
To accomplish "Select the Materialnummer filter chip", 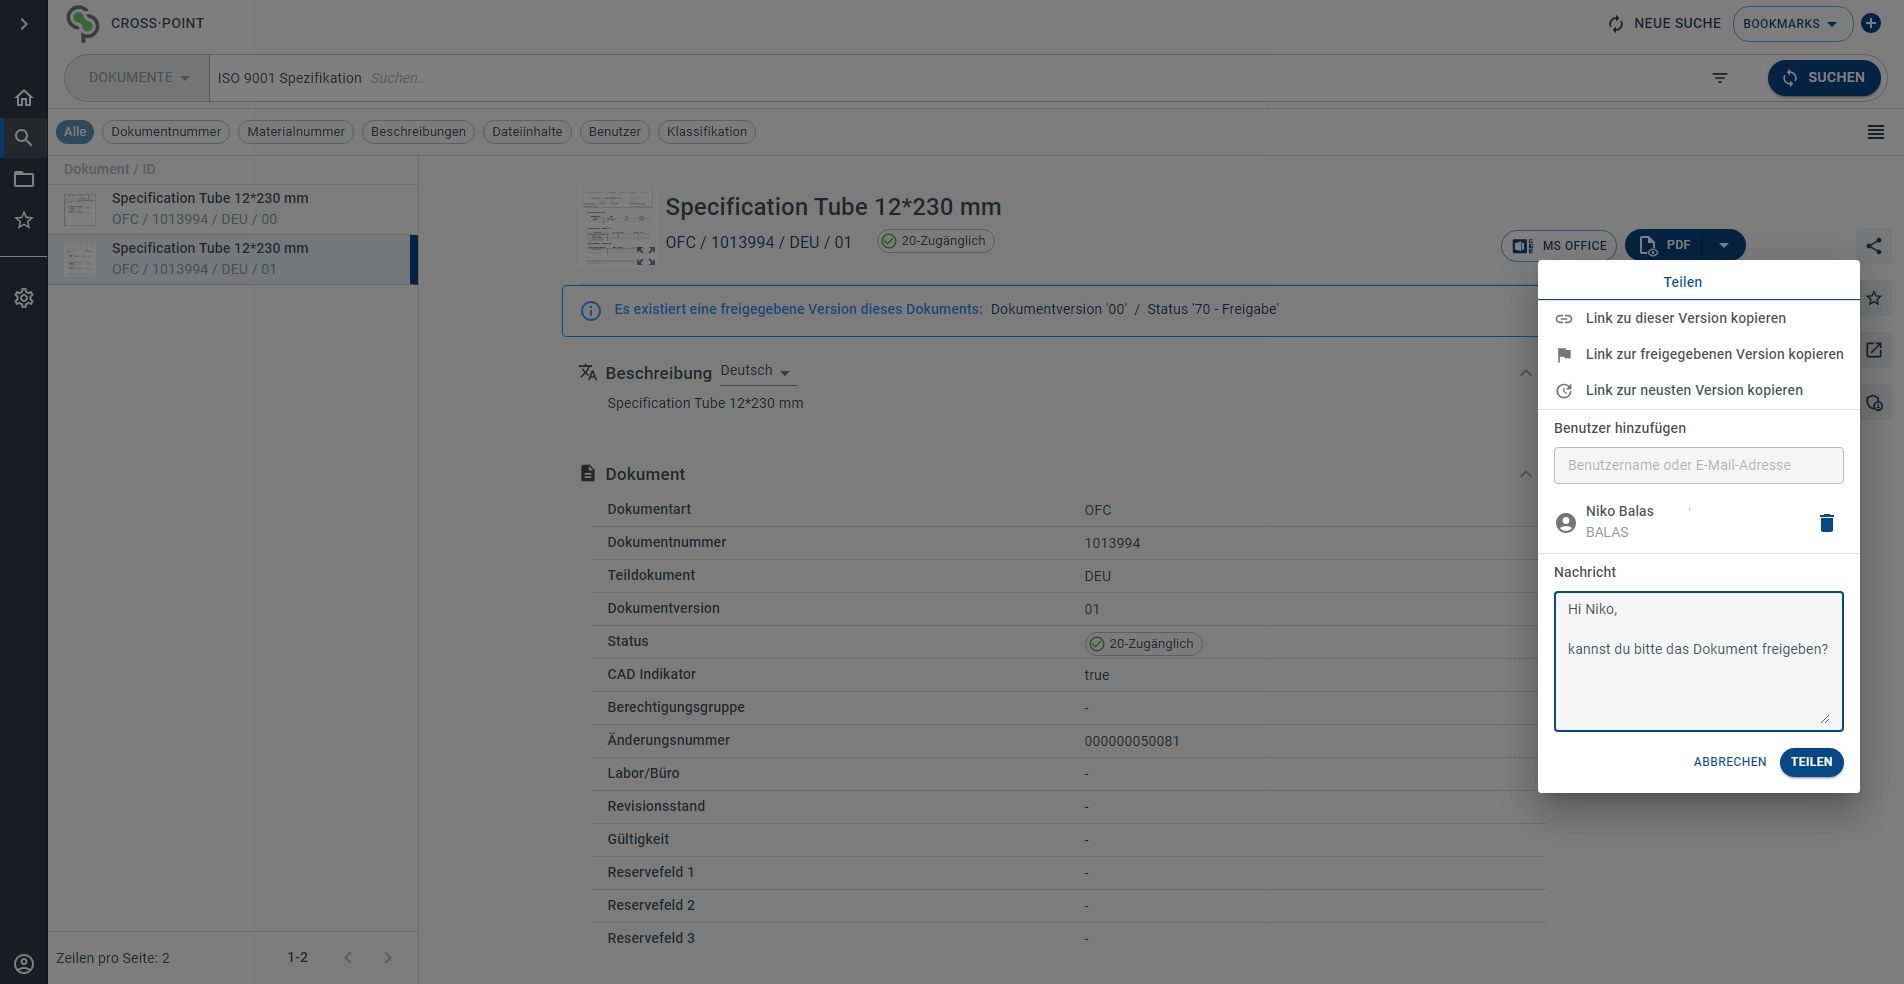I will tap(296, 132).
